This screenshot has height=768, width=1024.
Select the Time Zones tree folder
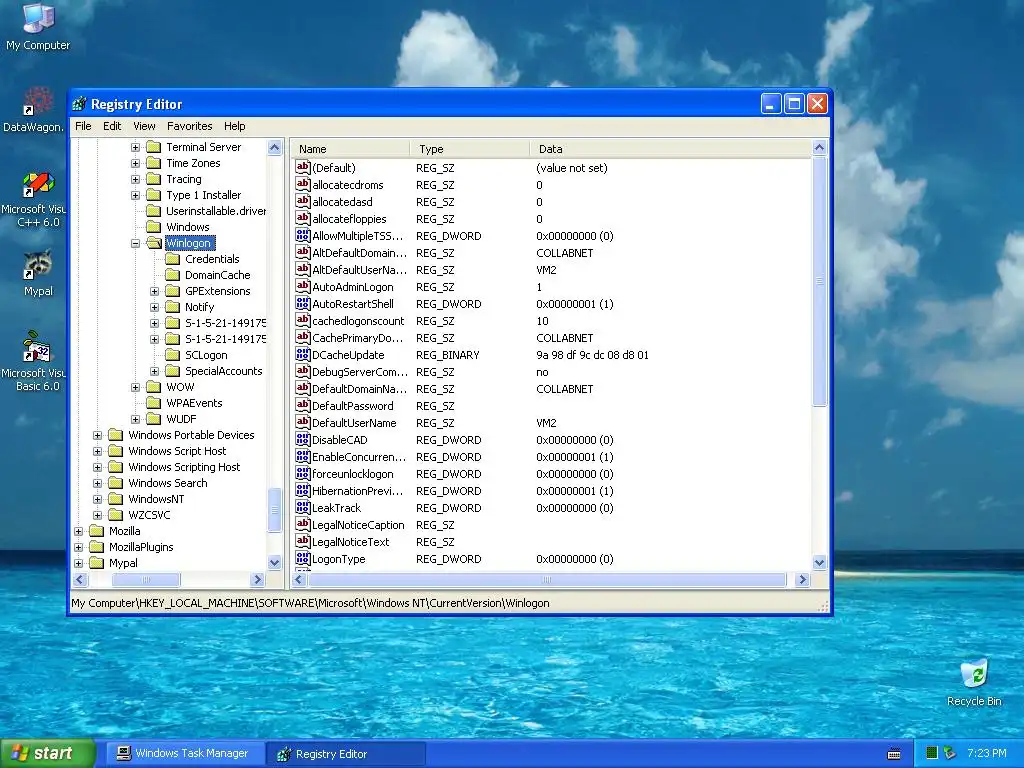click(193, 163)
